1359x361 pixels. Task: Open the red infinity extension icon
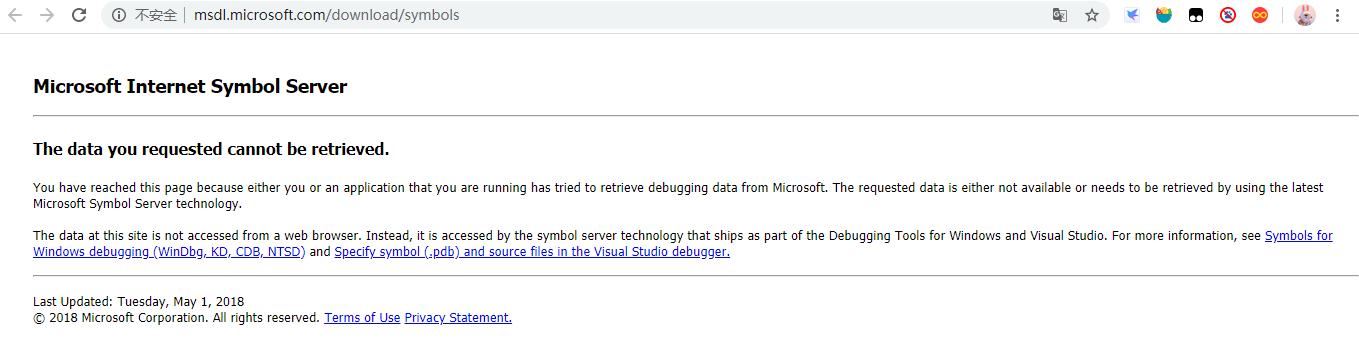point(1260,15)
